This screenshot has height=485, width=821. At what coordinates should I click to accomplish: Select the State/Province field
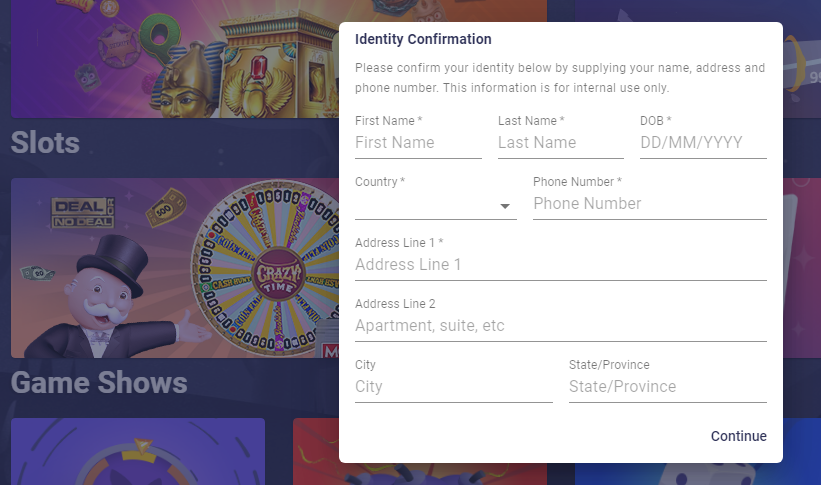point(667,387)
